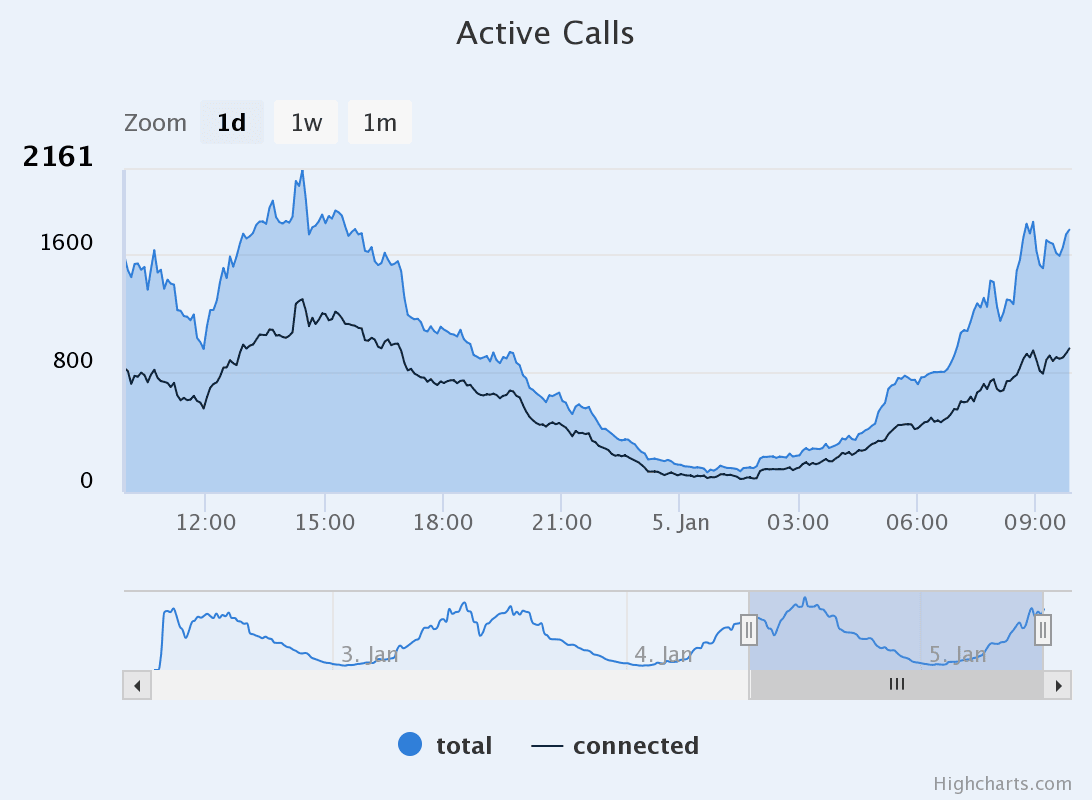The height and width of the screenshot is (800, 1092).
Task: Click the Zoom label text
Action: pos(155,123)
